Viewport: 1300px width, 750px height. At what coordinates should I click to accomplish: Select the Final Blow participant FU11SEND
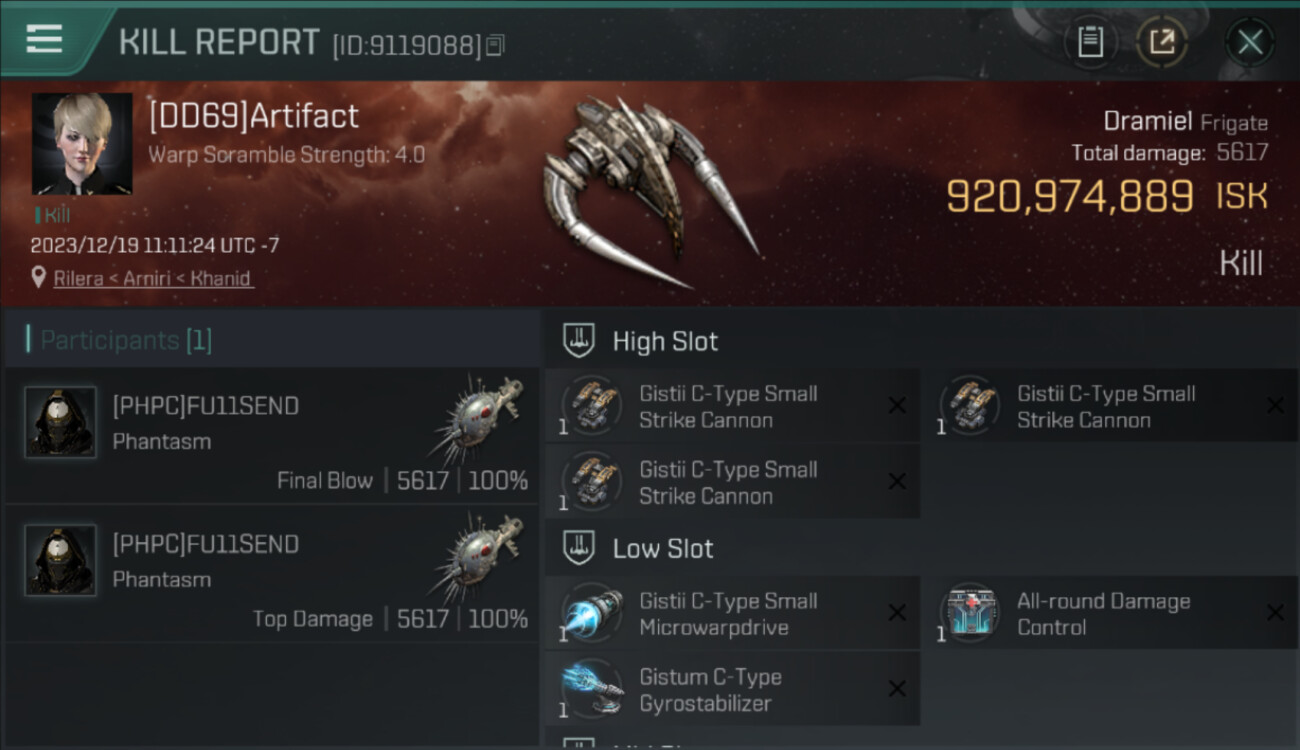272,435
